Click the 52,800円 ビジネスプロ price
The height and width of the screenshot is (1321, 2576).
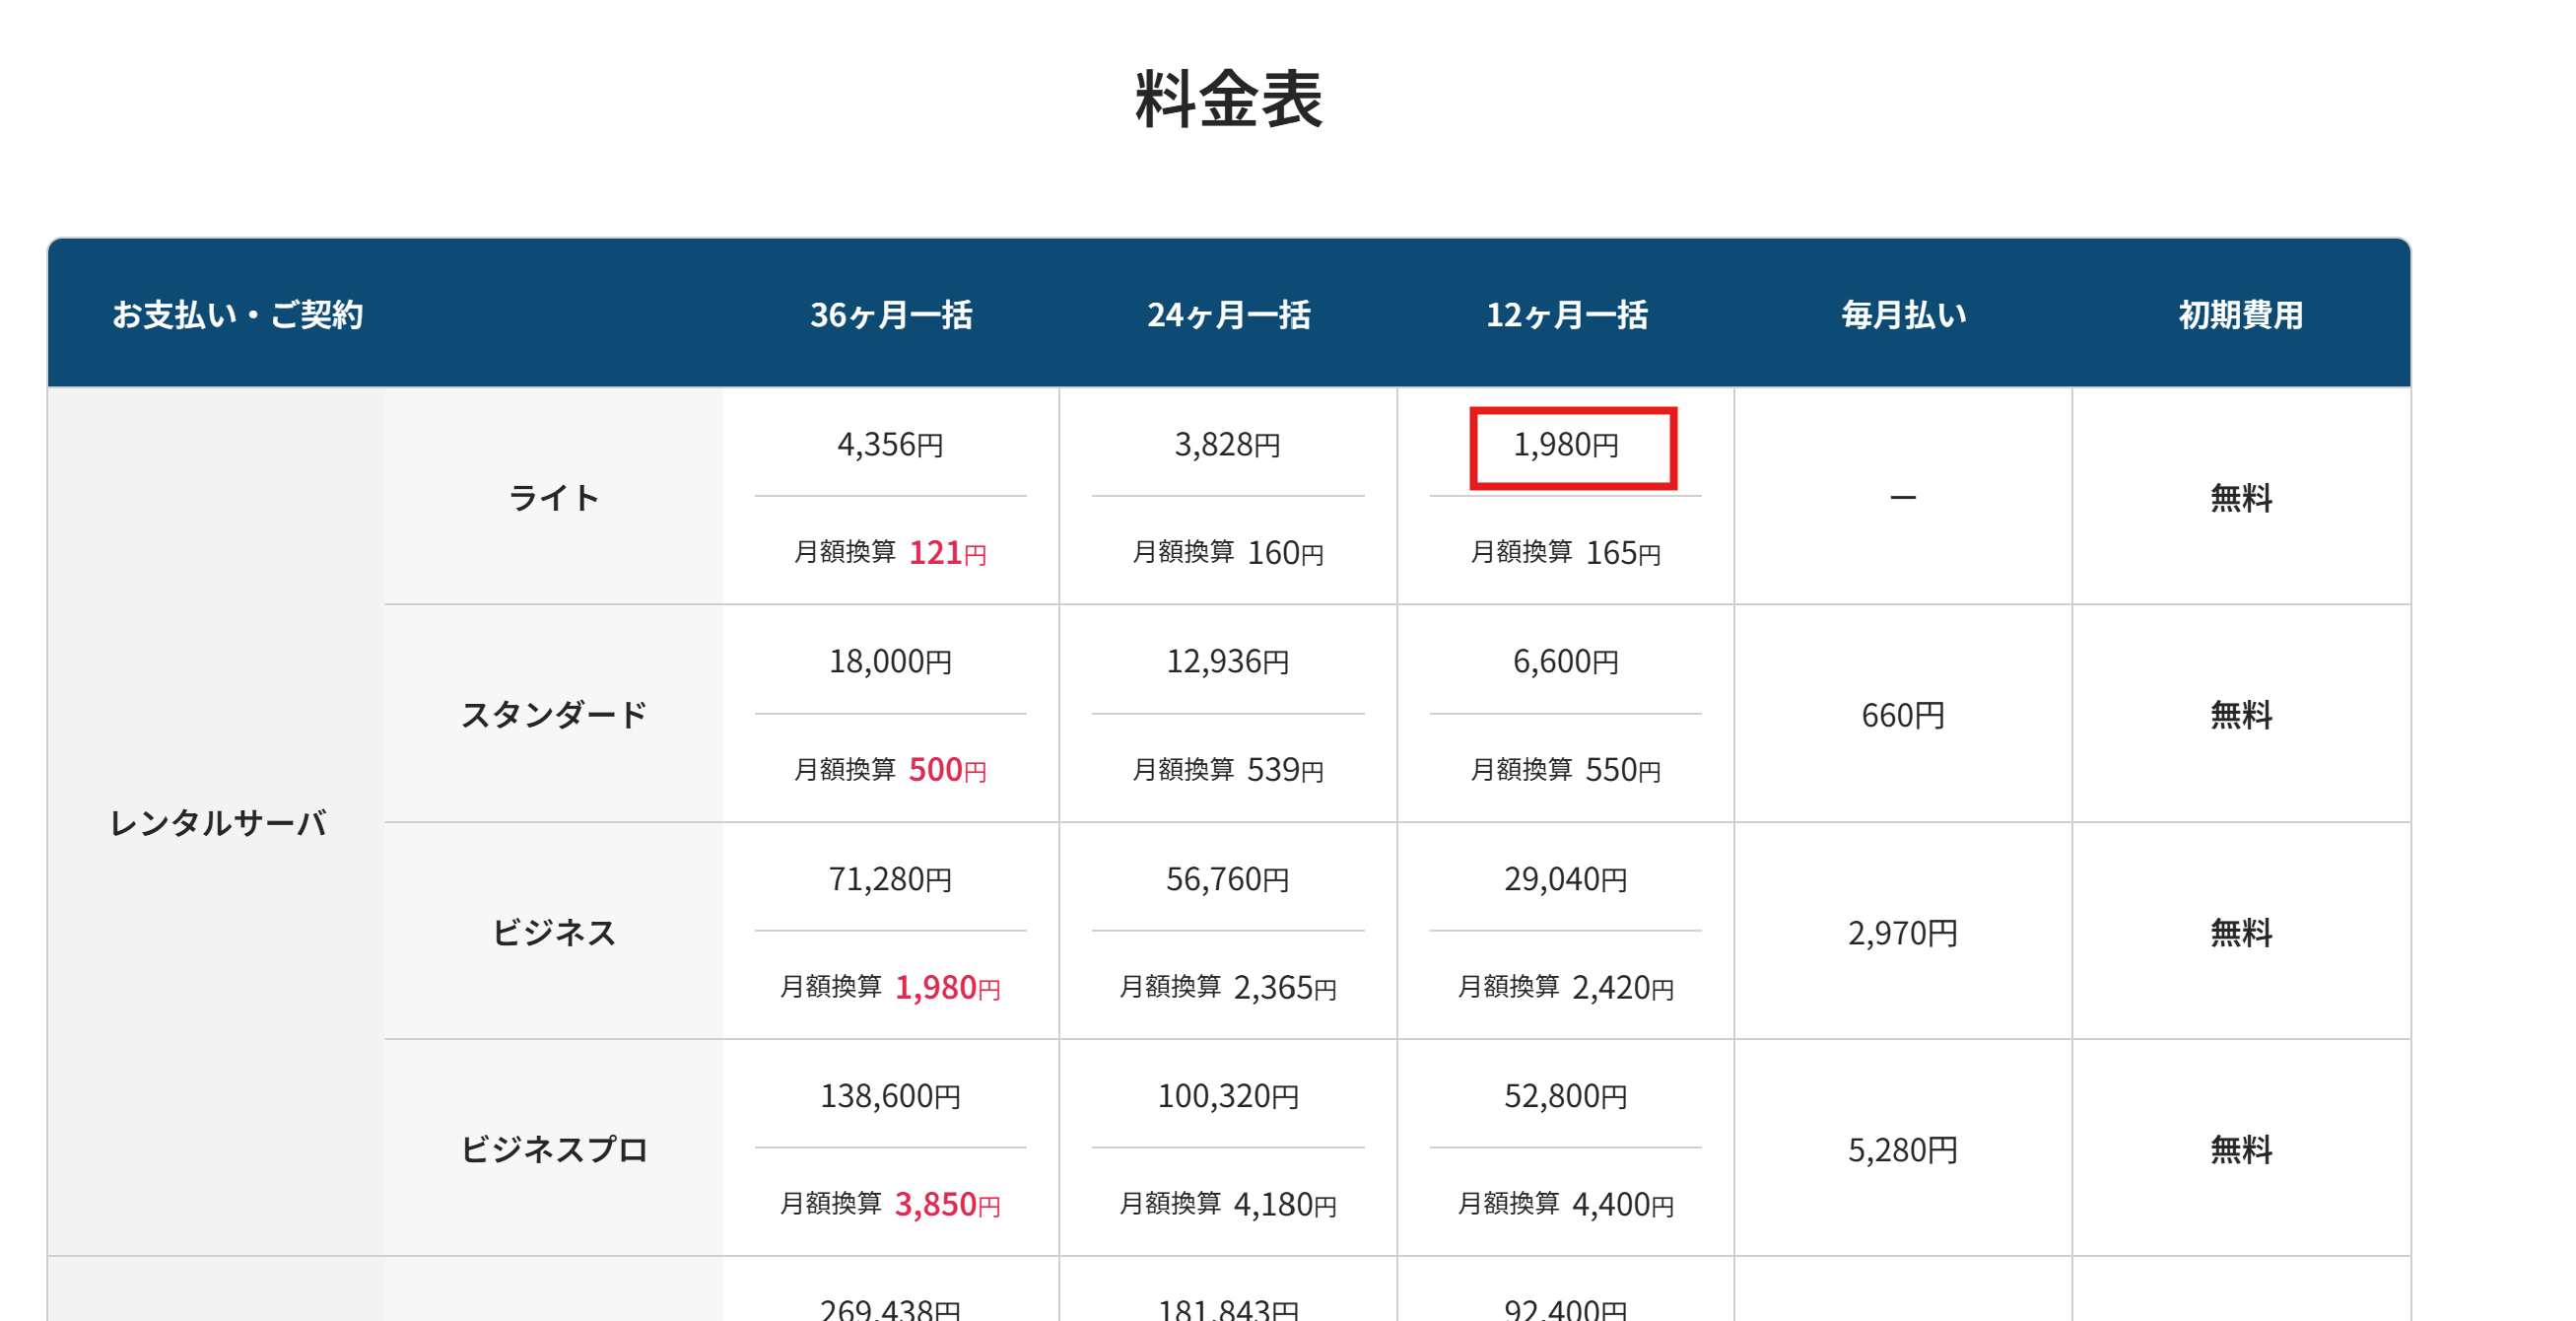click(x=1567, y=1096)
